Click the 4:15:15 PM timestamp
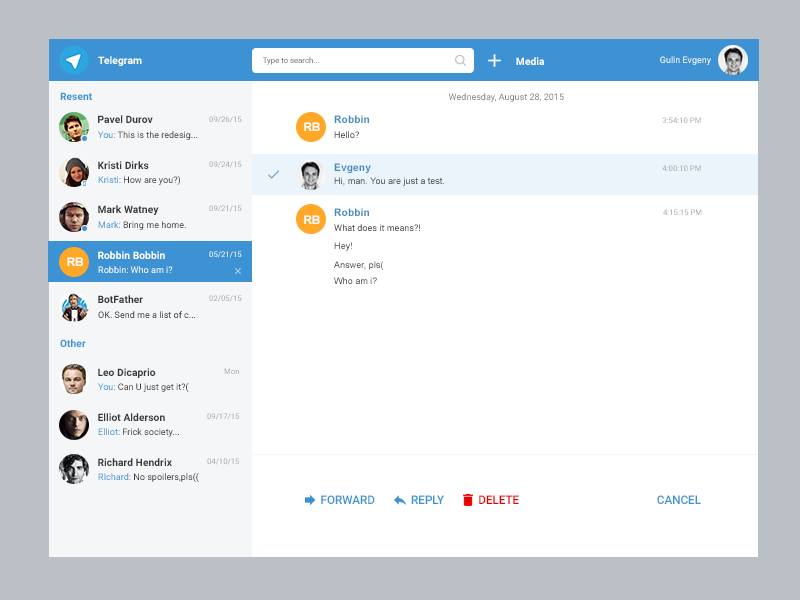800x600 pixels. point(682,212)
